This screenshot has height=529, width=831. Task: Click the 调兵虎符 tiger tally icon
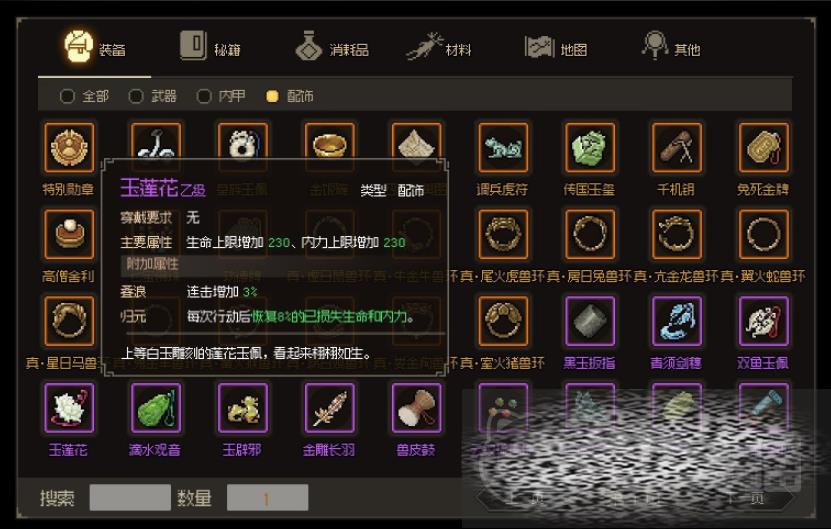click(503, 147)
